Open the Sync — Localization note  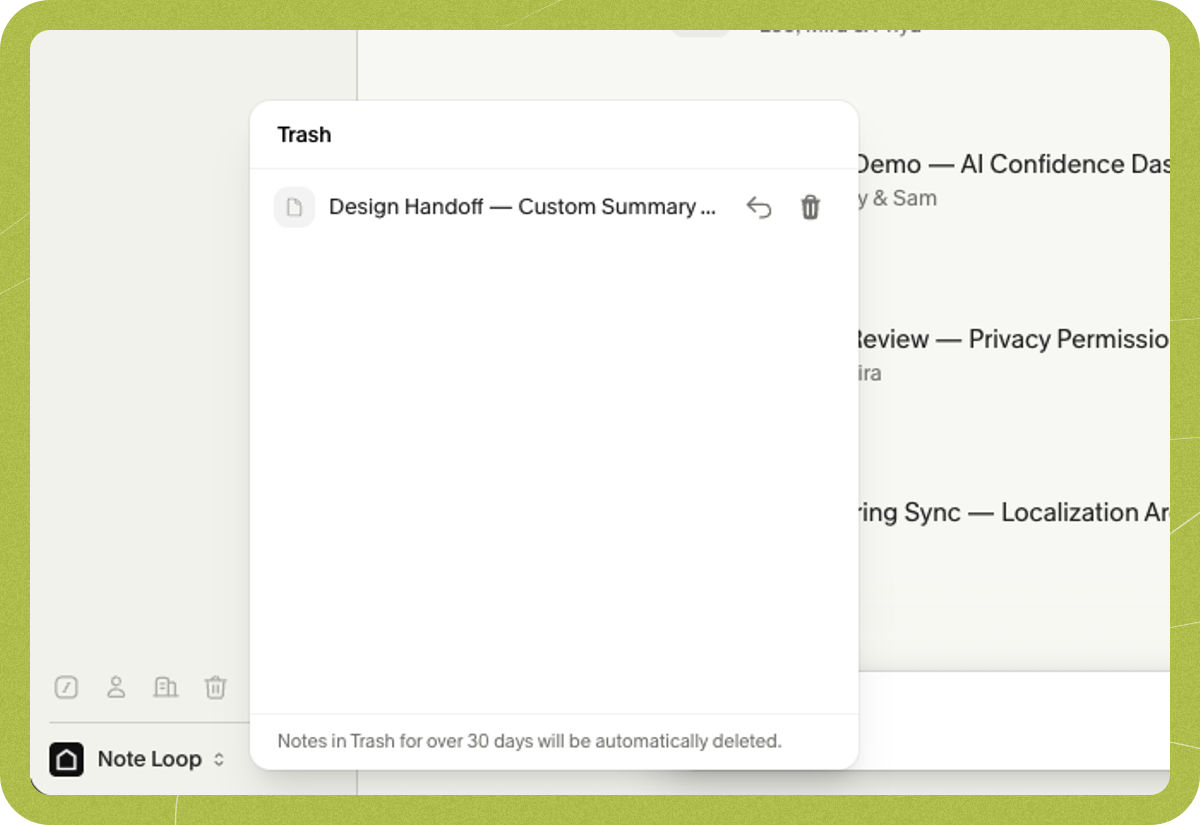point(1014,512)
